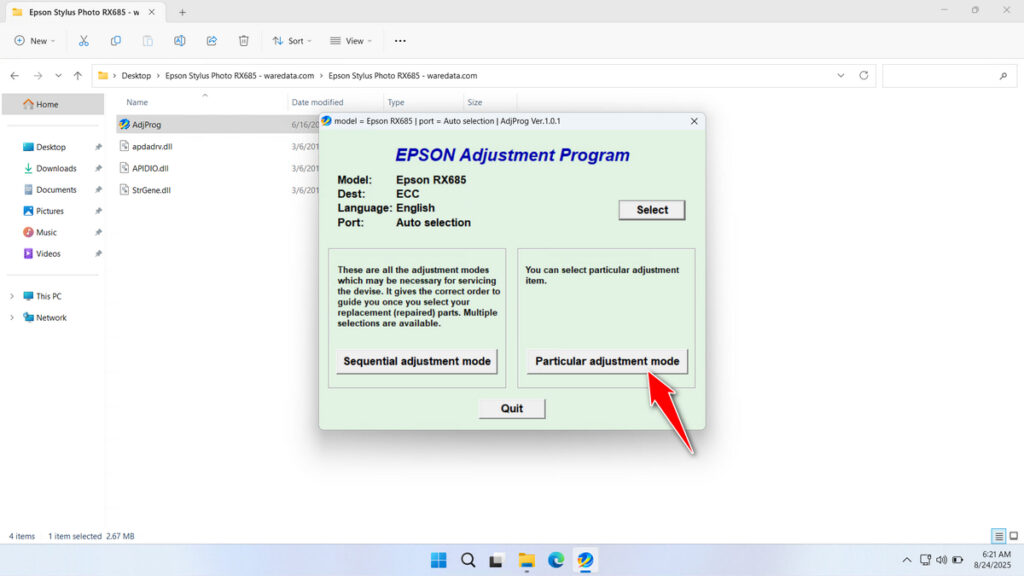This screenshot has height=576, width=1024.
Task: Close the AdjProg dialog window
Action: tap(694, 121)
